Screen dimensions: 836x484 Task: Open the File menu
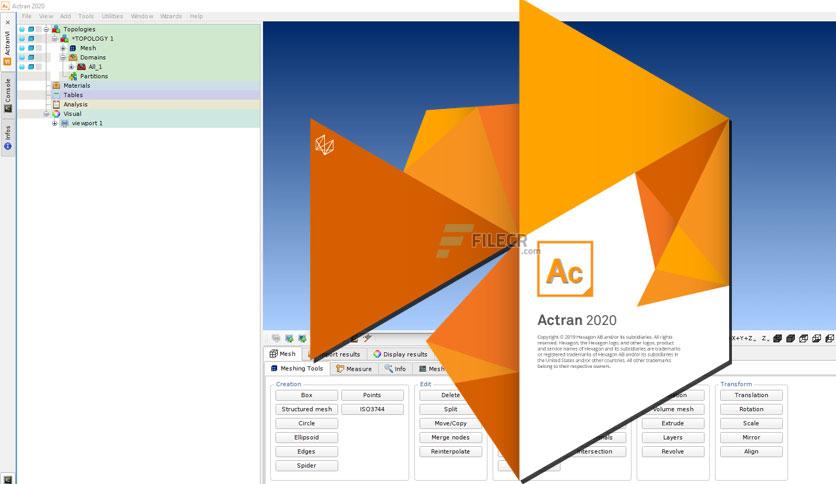pyautogui.click(x=27, y=16)
